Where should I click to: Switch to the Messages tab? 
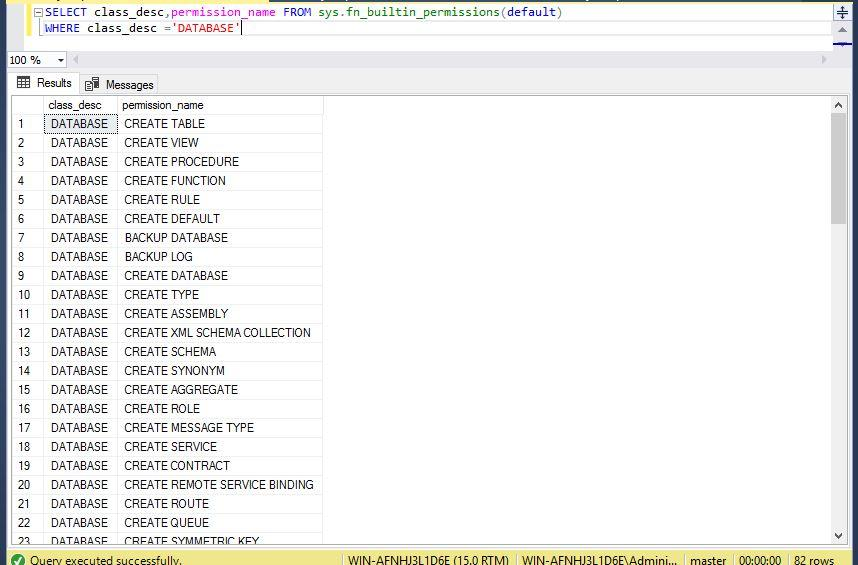[119, 85]
